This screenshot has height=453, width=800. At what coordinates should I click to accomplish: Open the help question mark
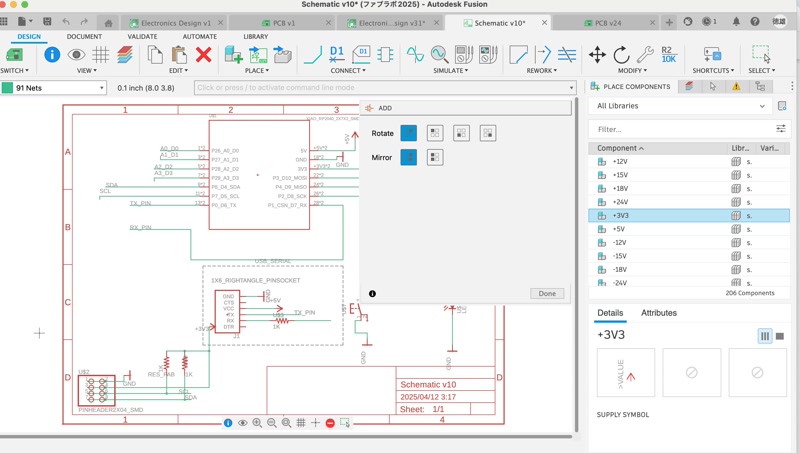click(x=755, y=21)
